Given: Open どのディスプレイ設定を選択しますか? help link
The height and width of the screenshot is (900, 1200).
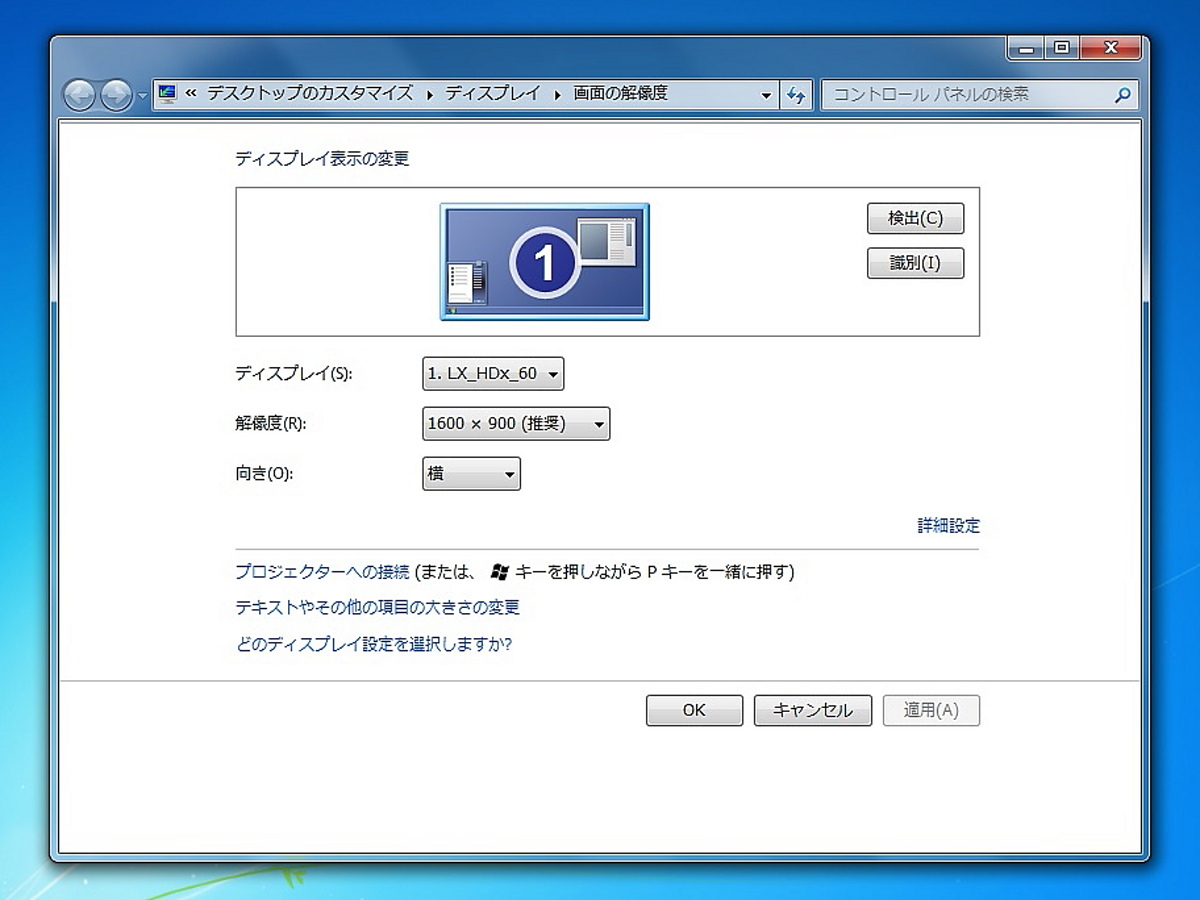Looking at the screenshot, I should 373,644.
